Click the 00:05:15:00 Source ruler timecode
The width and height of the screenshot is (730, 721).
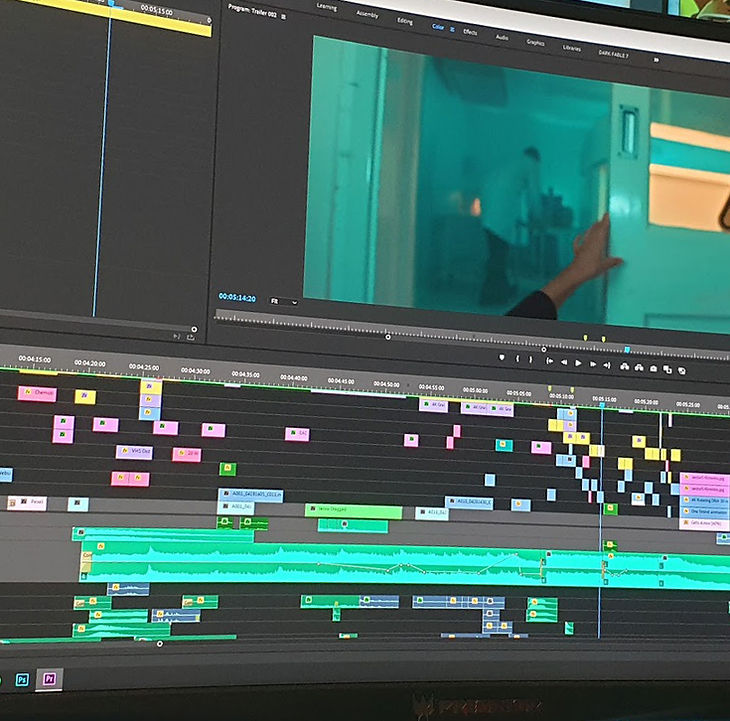[x=157, y=9]
